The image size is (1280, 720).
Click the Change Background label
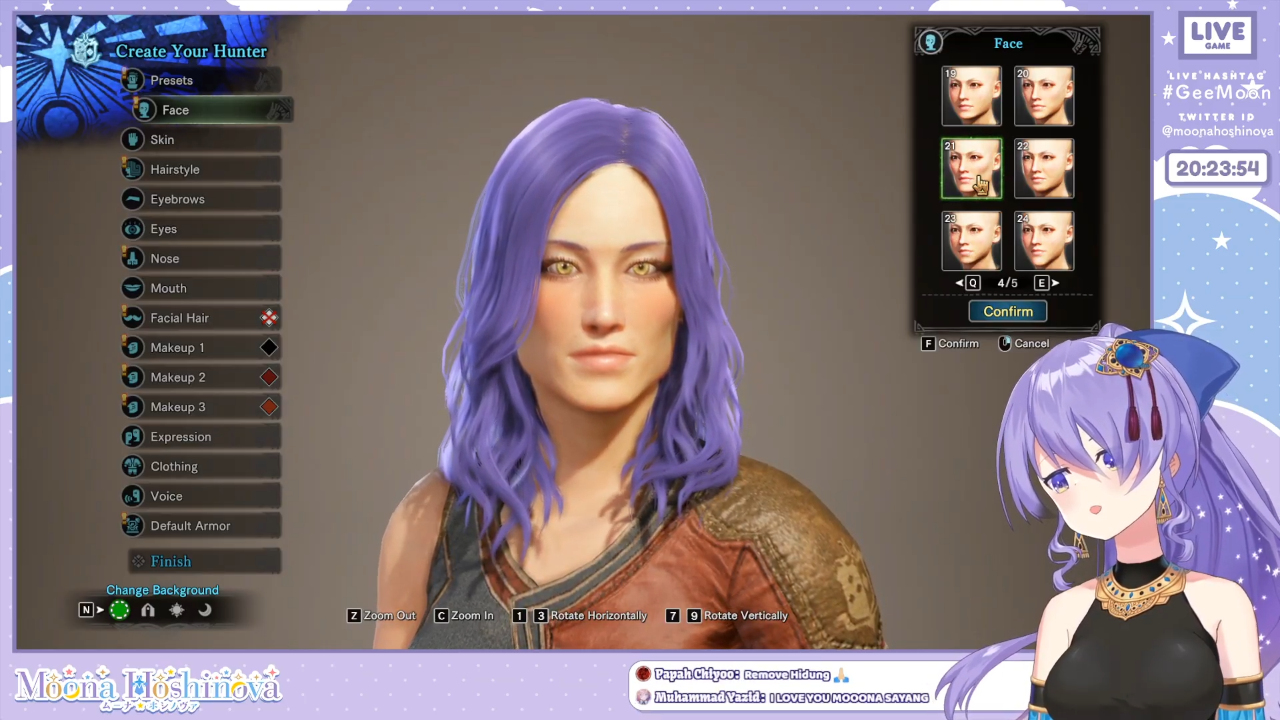(x=162, y=591)
